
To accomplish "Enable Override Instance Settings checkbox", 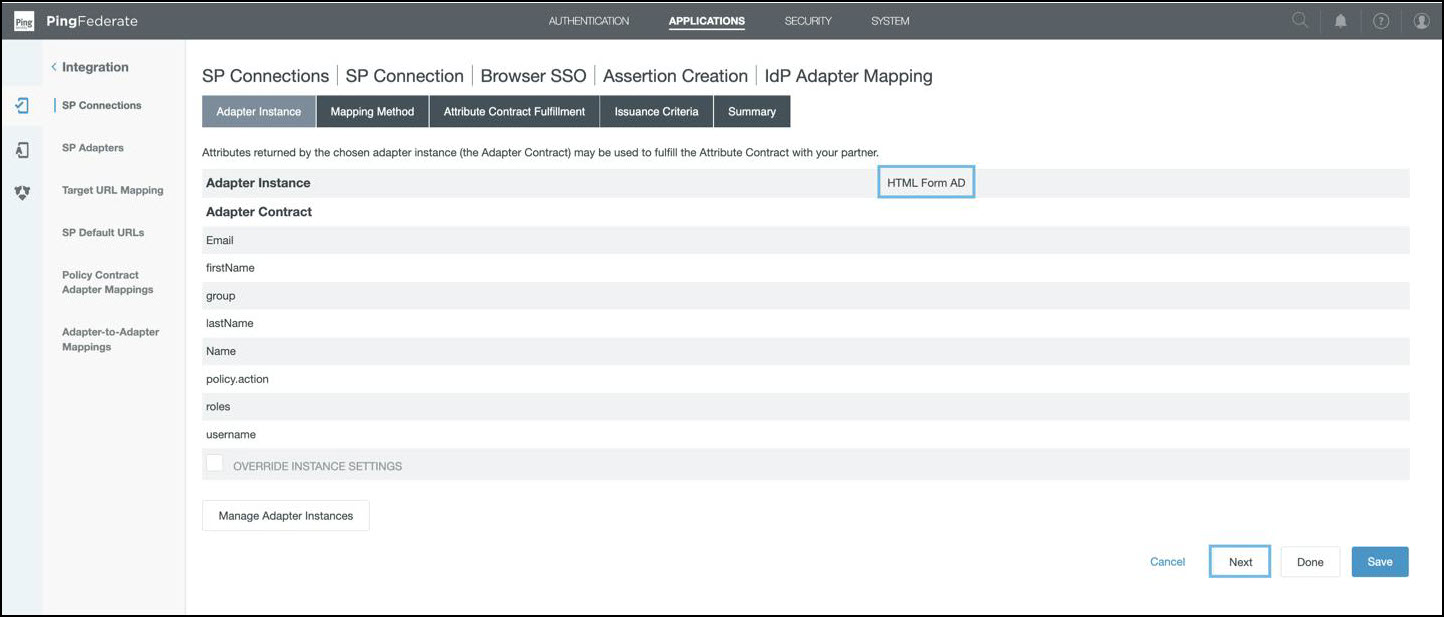I will tap(214, 463).
